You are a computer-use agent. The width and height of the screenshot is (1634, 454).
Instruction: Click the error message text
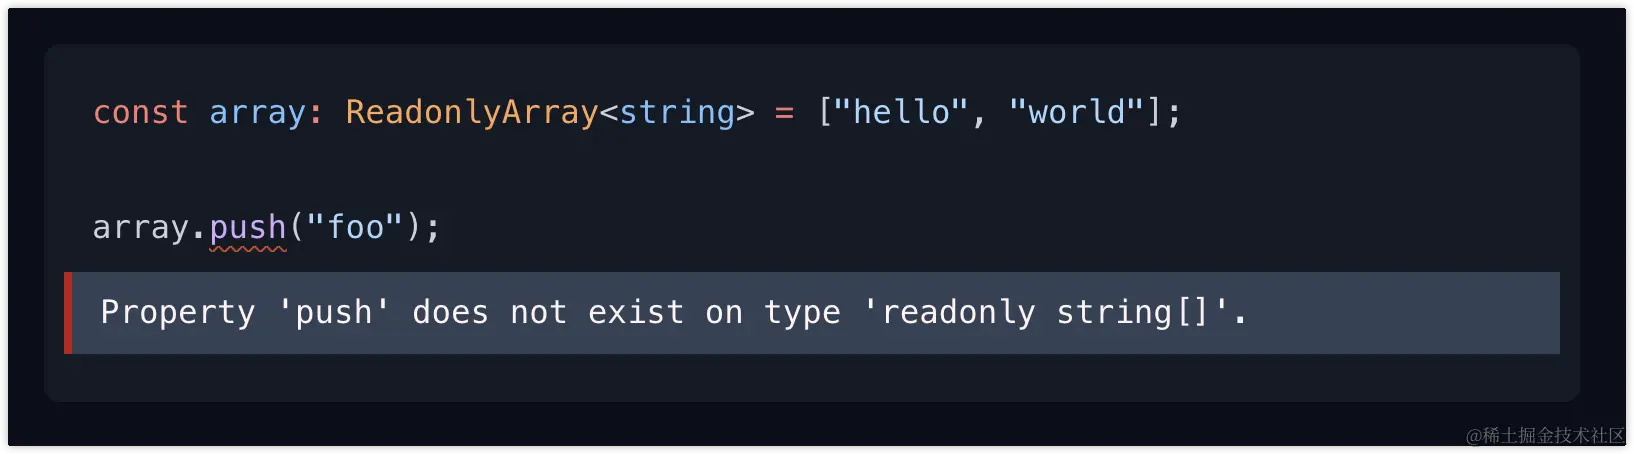point(673,313)
